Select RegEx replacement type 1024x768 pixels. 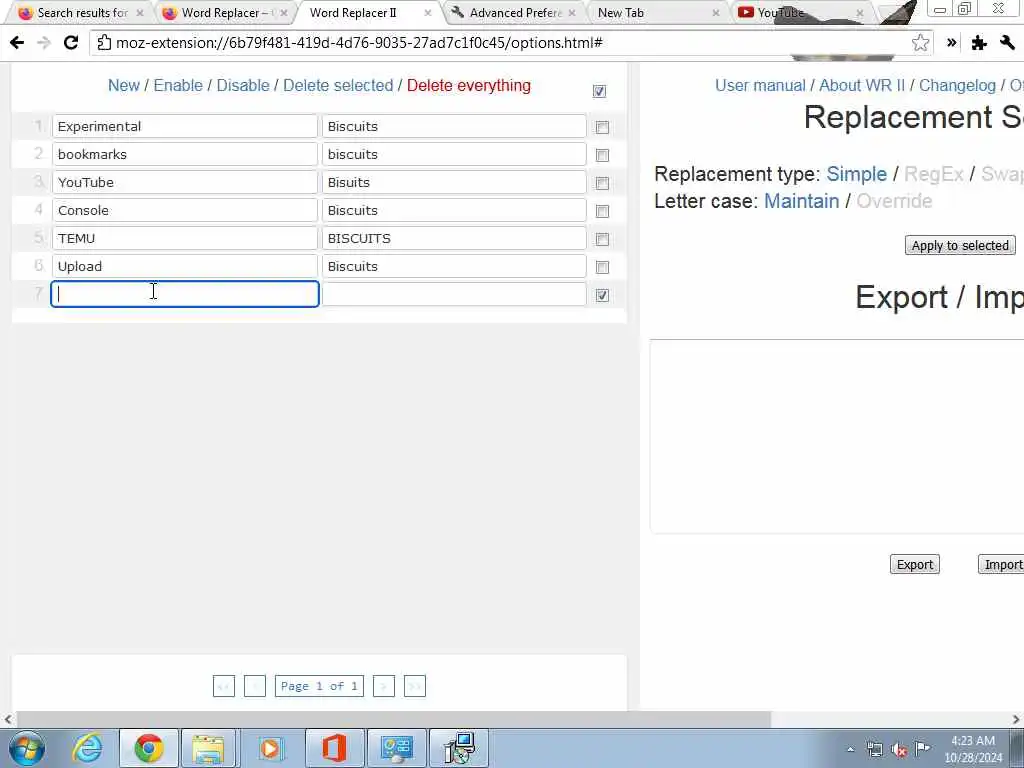coord(934,174)
